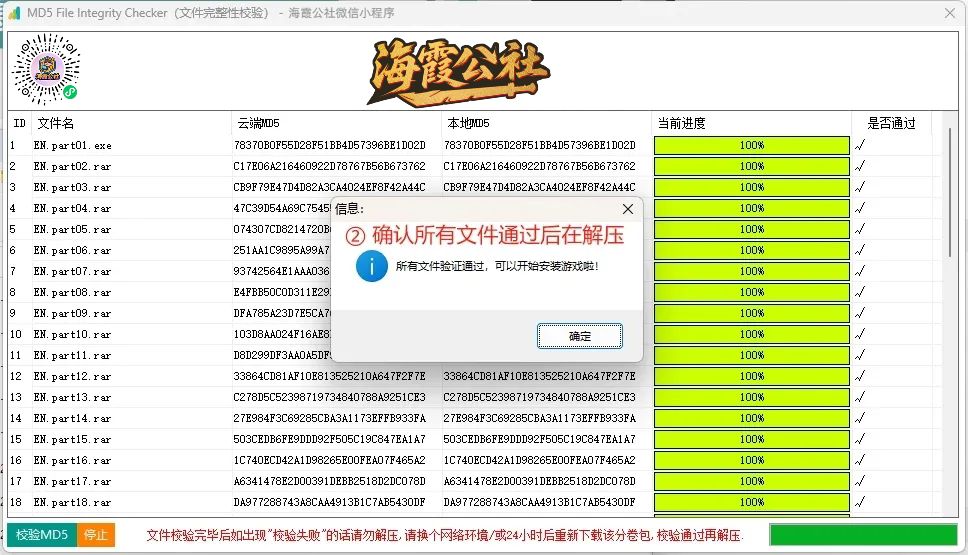Select file EN.part16.rar
The image size is (968, 555).
(73, 461)
